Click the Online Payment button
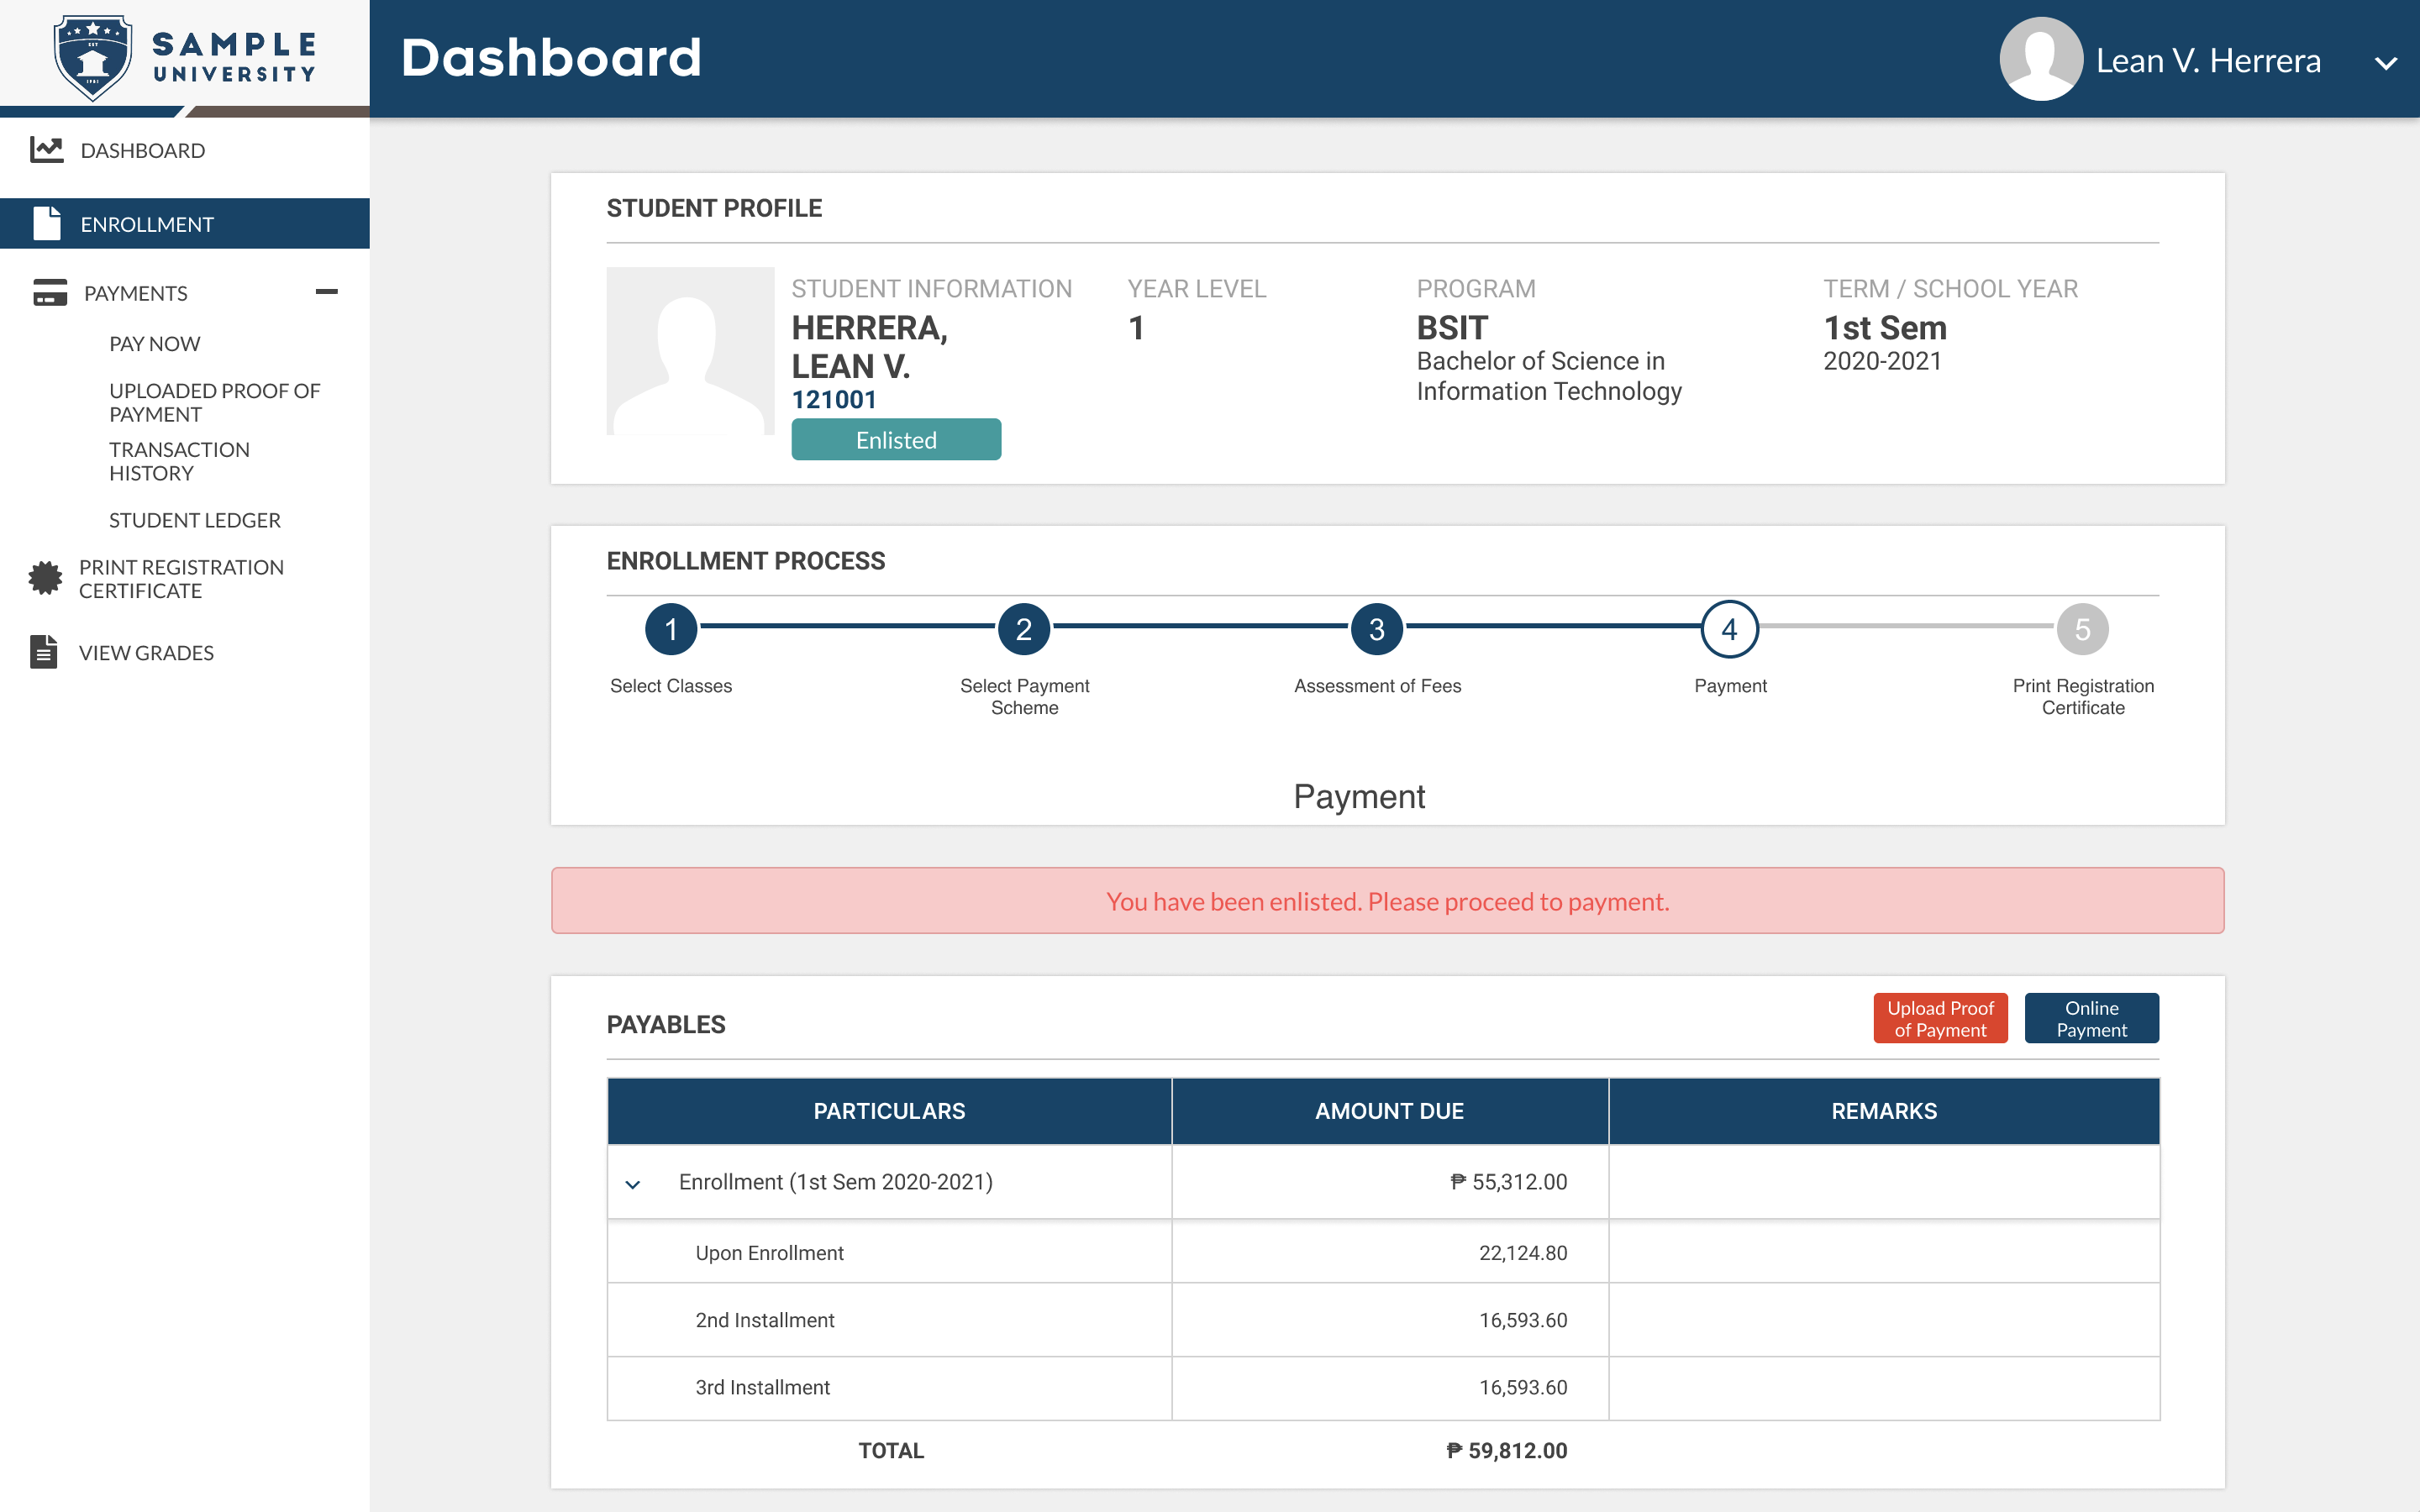Viewport: 2420px width, 1512px height. coord(2091,1017)
